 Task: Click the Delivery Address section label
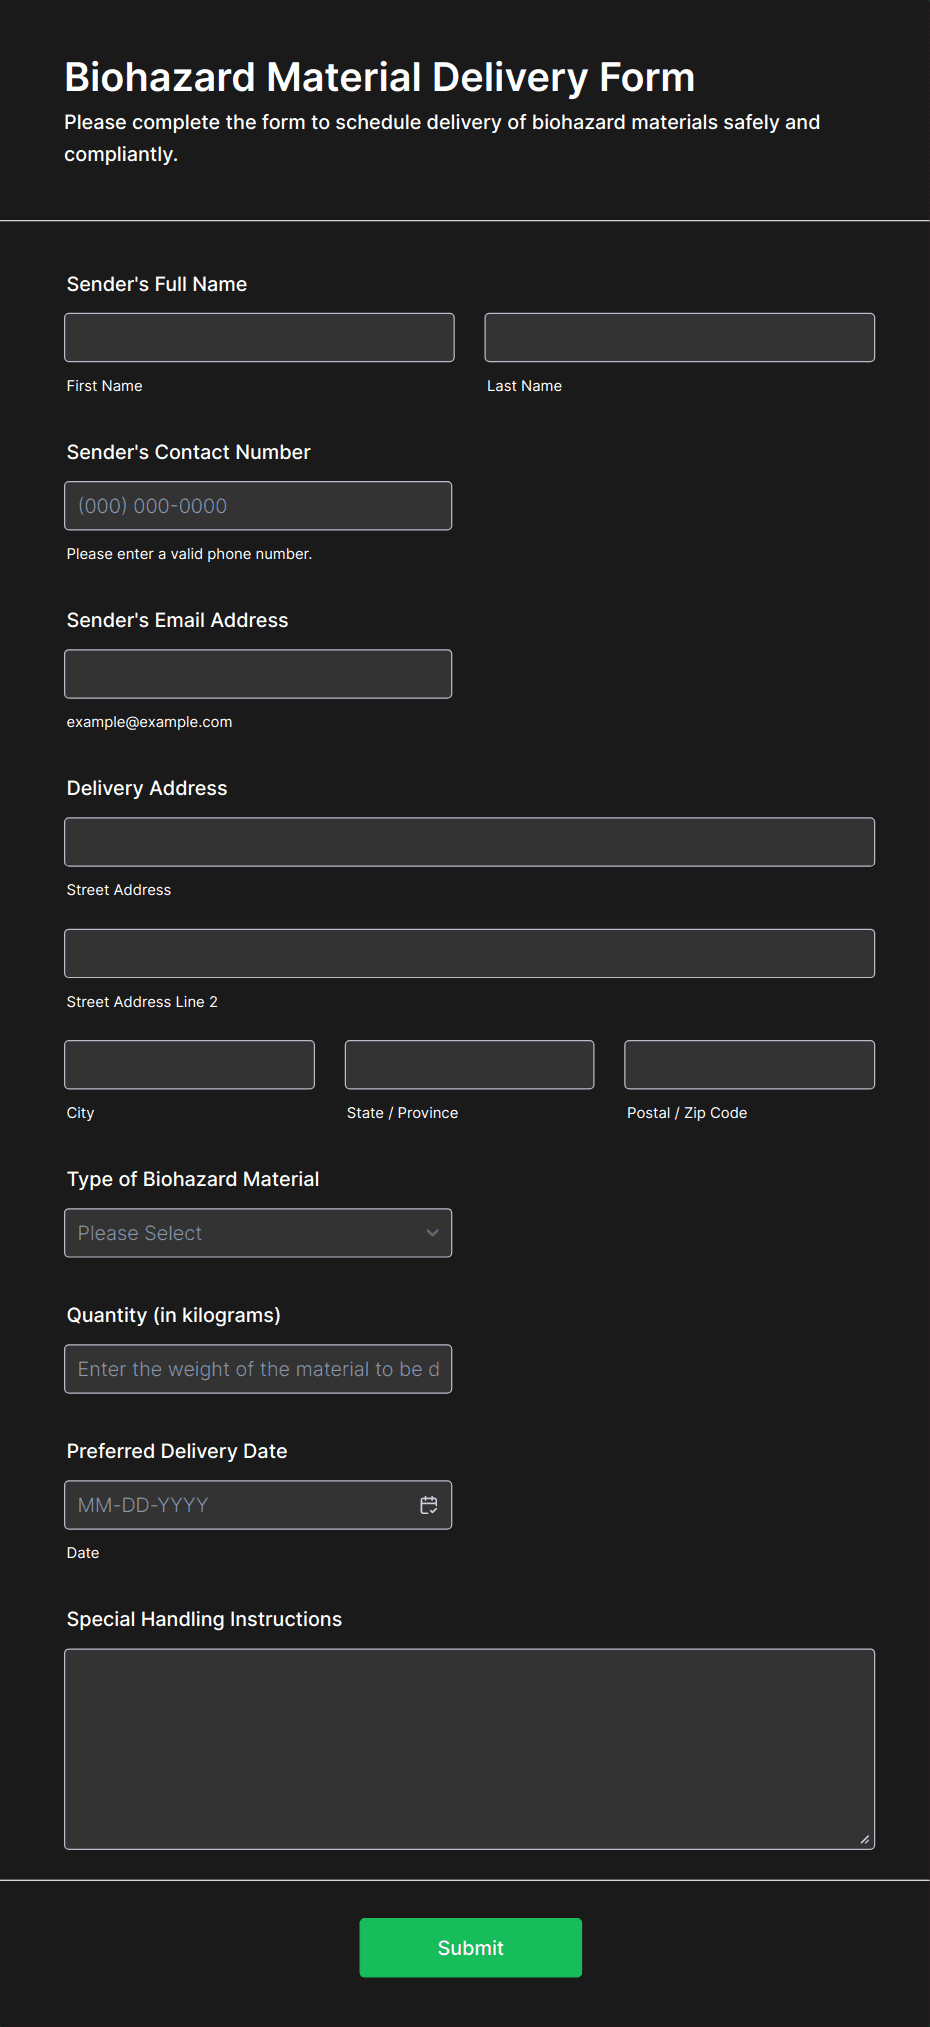pos(147,788)
